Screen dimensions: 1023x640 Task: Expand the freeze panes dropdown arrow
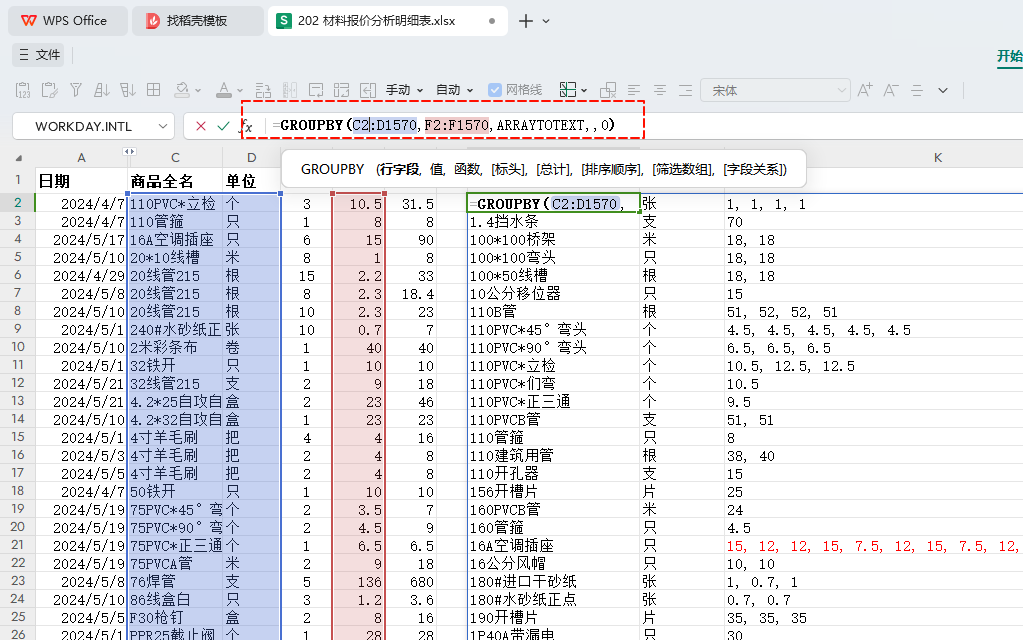click(584, 91)
